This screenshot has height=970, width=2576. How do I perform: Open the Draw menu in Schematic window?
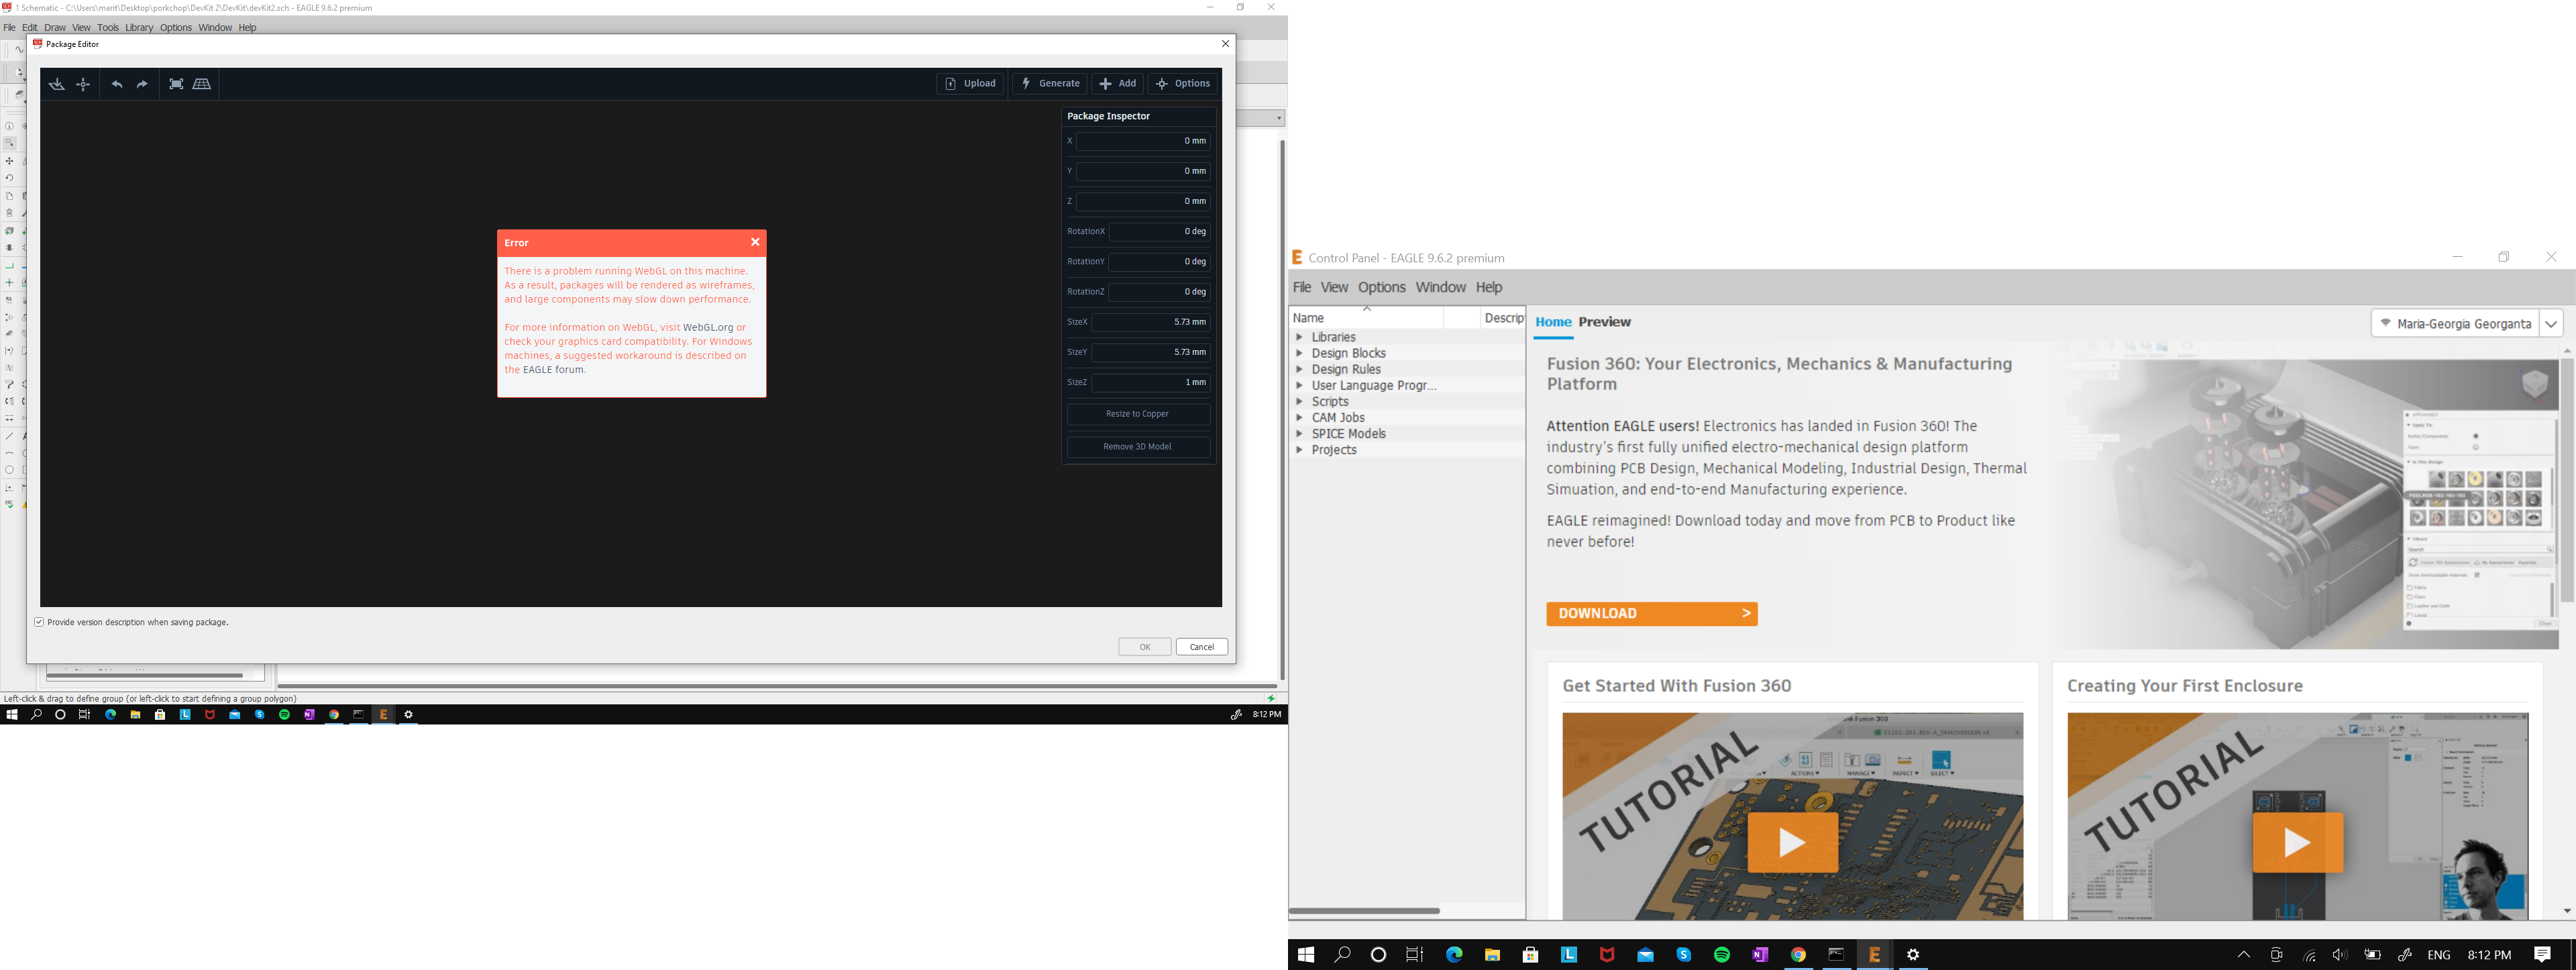tap(55, 28)
